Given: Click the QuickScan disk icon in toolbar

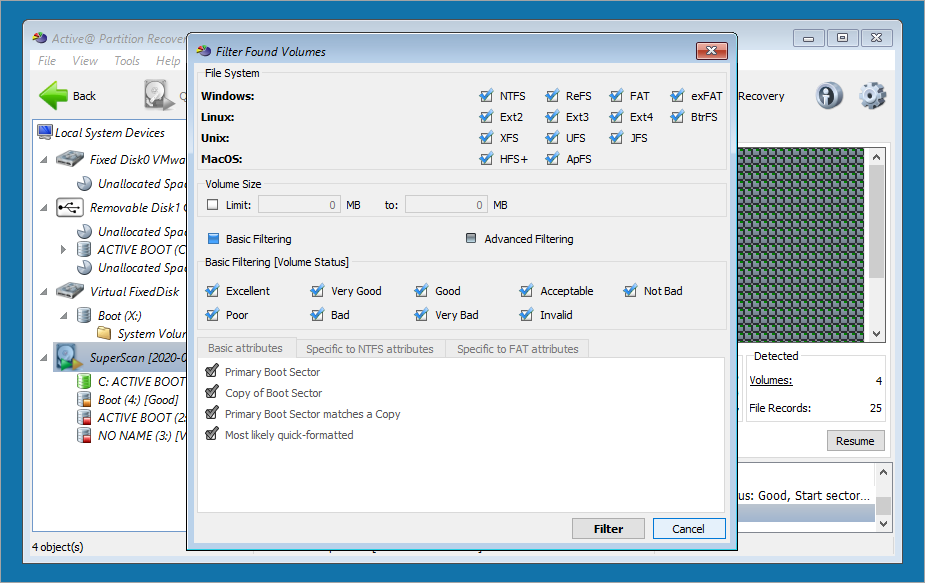Looking at the screenshot, I should pyautogui.click(x=159, y=96).
